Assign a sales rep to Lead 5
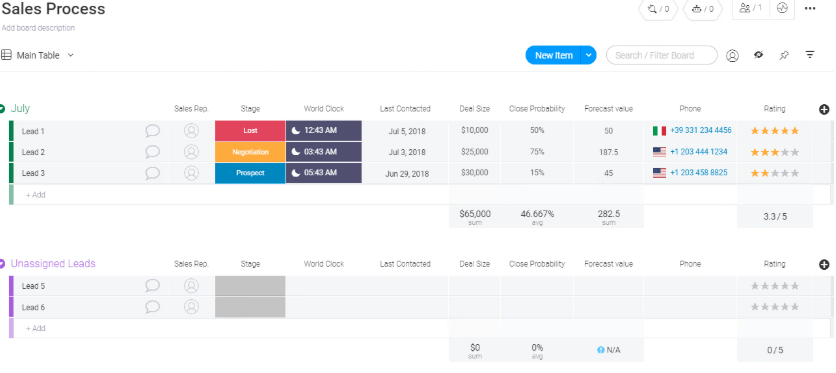Screen dimensions: 836x373 click(x=191, y=286)
